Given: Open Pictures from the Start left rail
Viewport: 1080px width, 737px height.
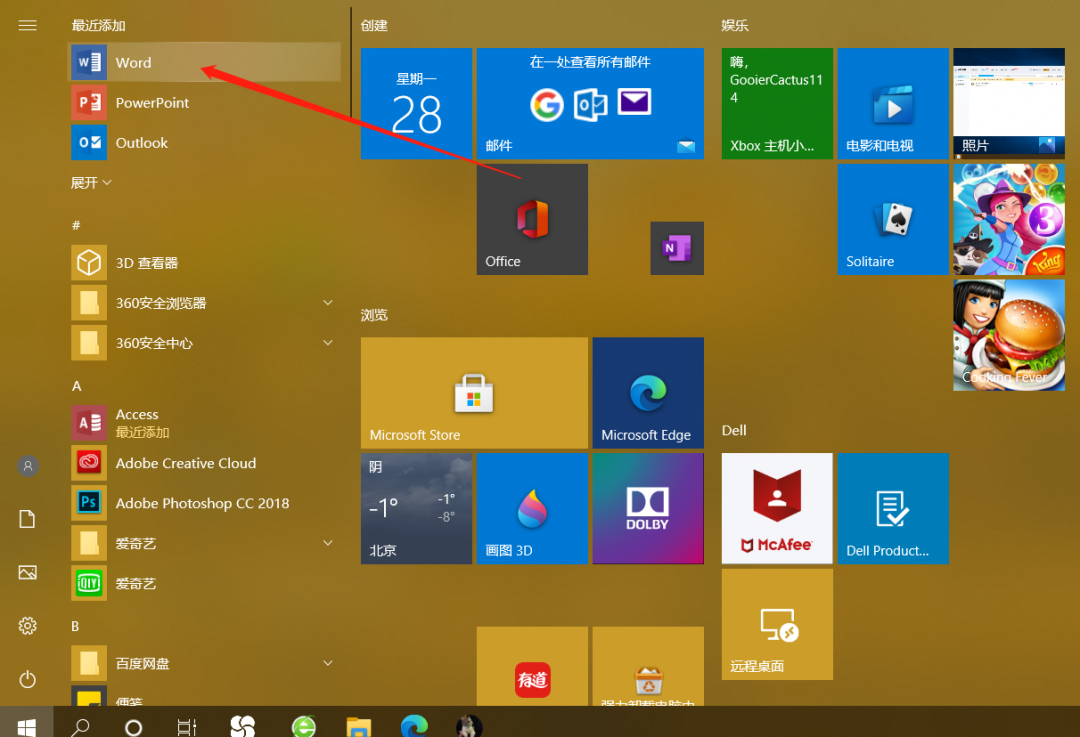Looking at the screenshot, I should (x=28, y=572).
